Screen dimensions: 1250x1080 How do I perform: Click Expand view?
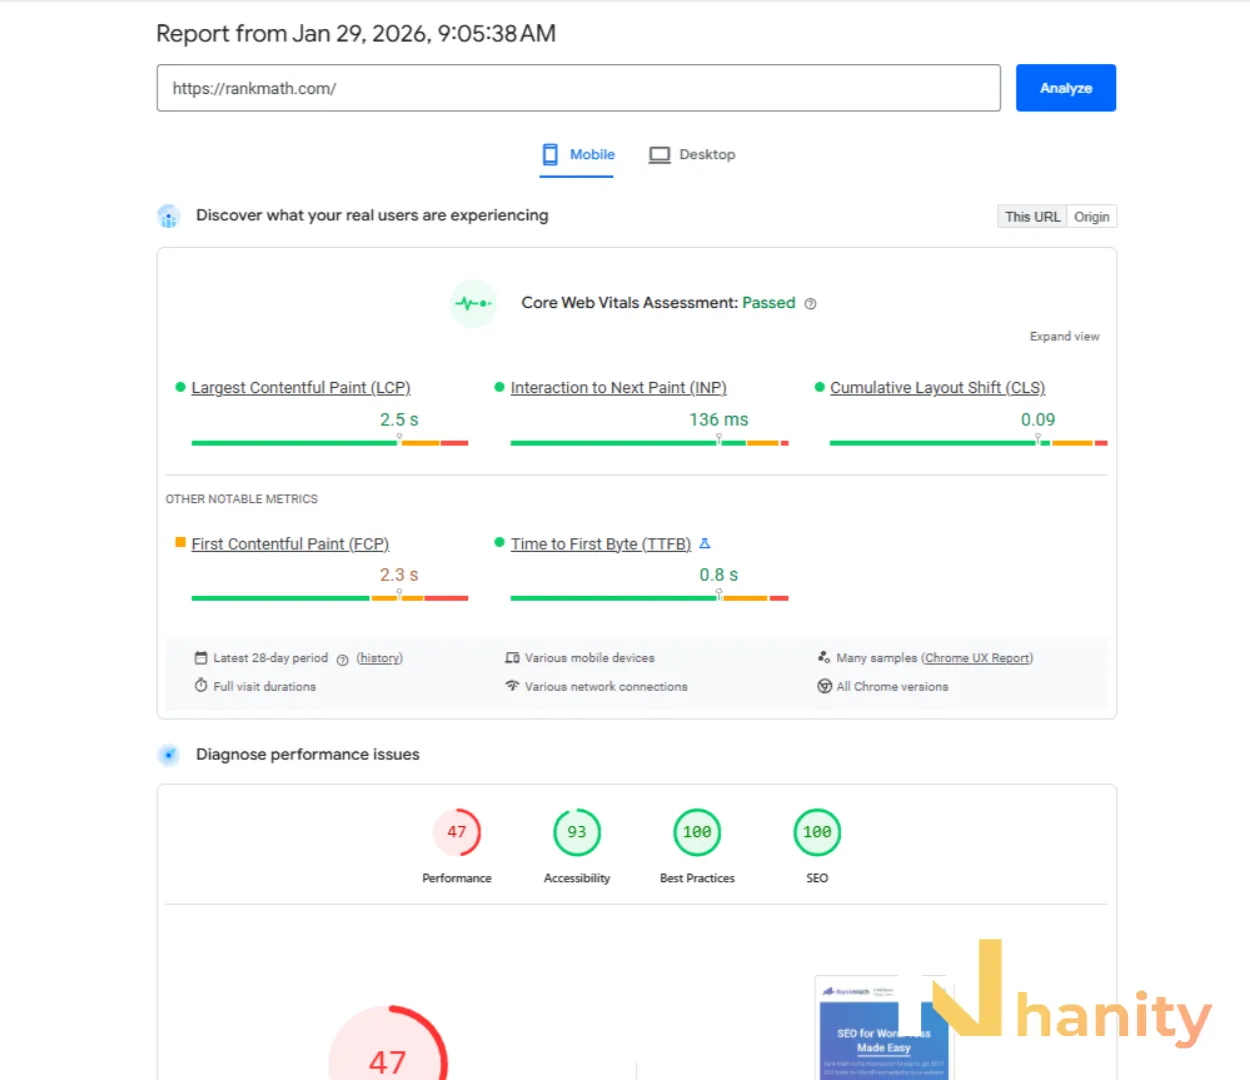pos(1064,337)
